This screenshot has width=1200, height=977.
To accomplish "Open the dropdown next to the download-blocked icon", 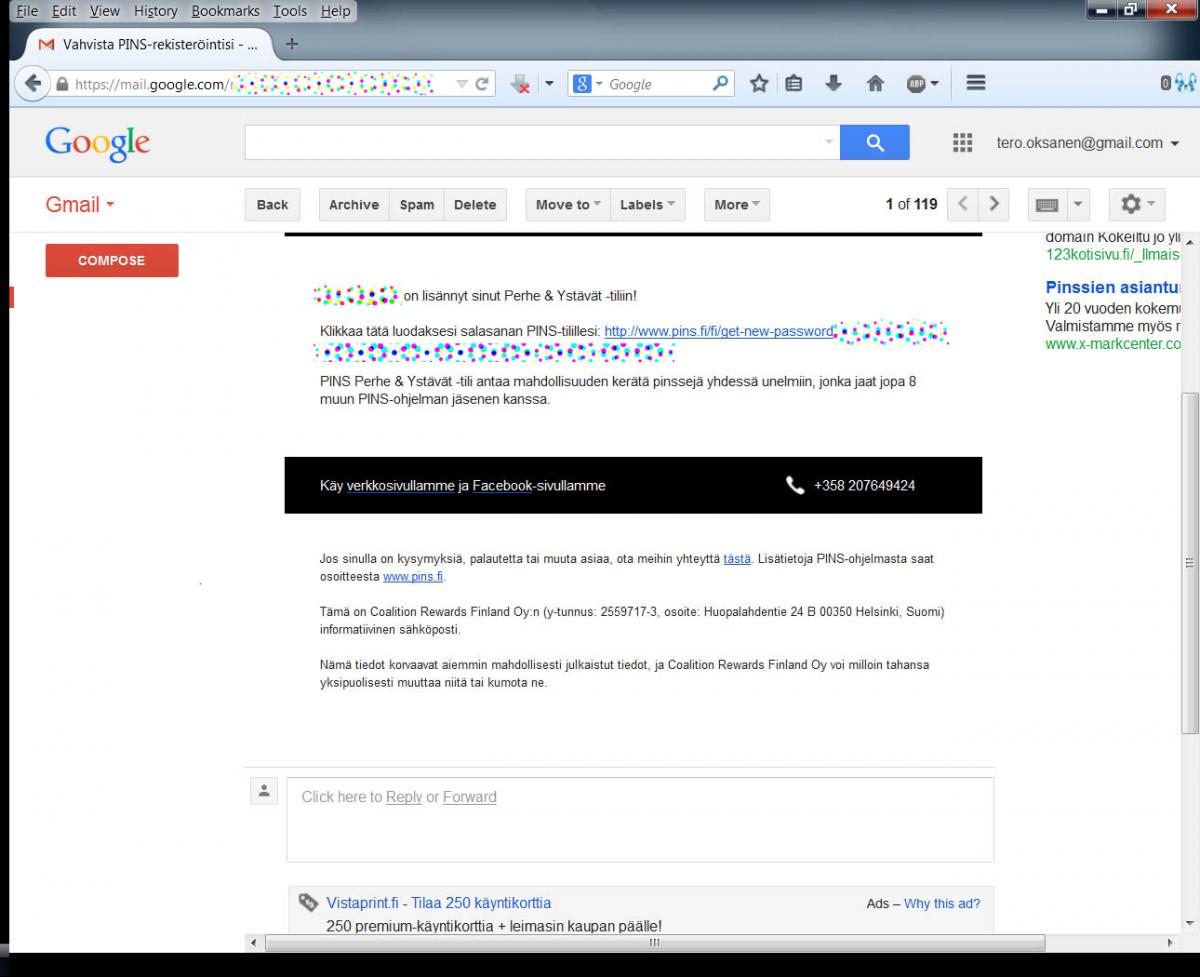I will tap(547, 85).
